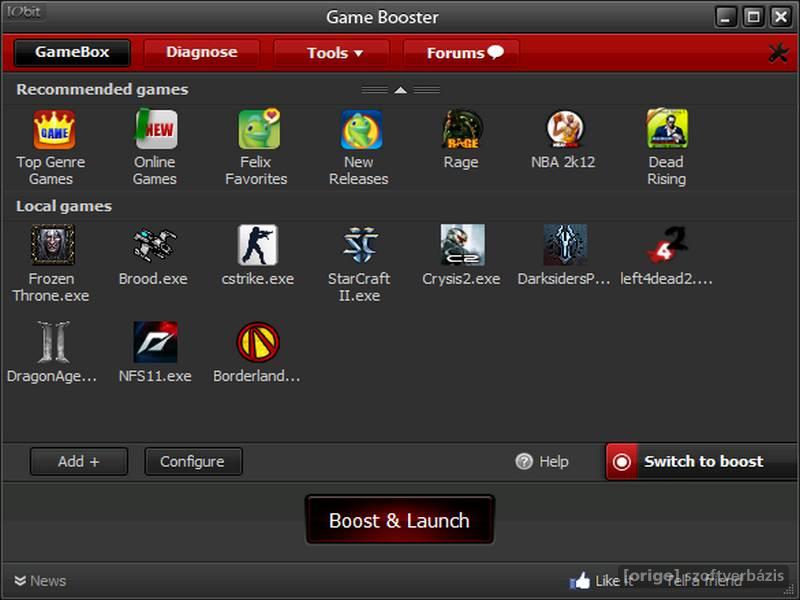Open settings via wrench tools icon

[x=778, y=53]
